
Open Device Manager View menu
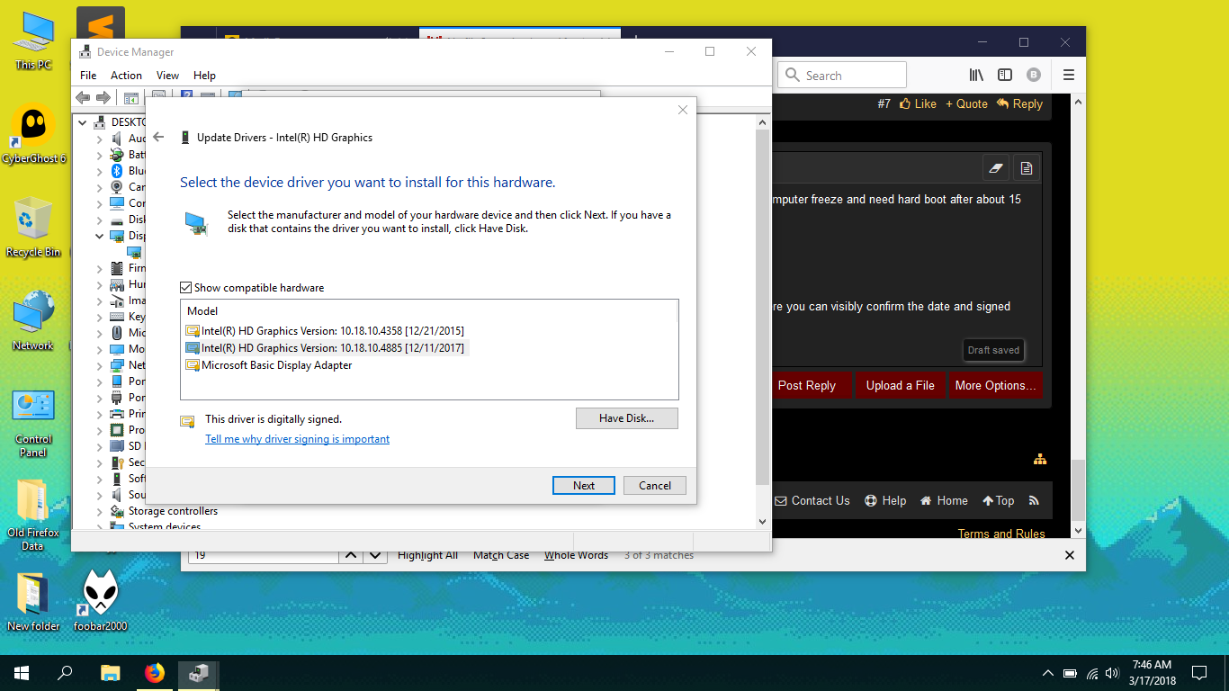[167, 75]
